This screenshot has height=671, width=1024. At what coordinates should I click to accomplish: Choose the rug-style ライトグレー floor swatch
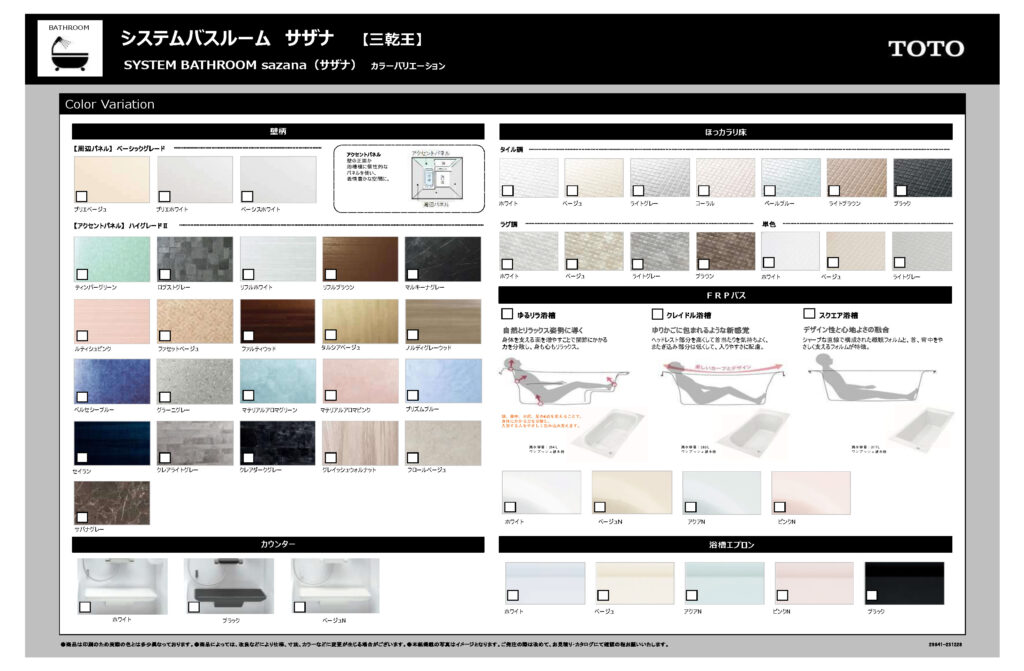pos(660,251)
